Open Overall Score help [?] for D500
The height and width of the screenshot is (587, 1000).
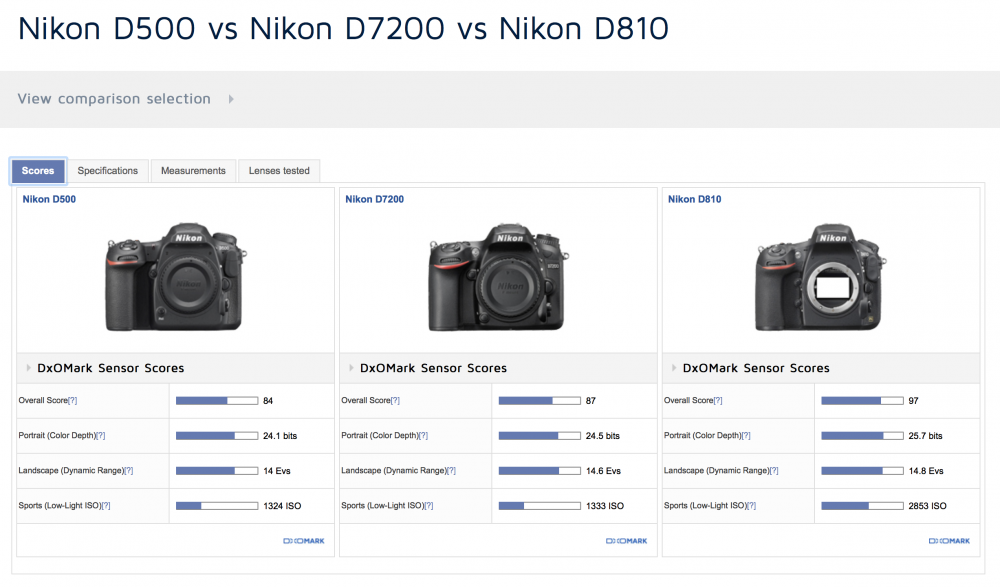[x=73, y=401]
